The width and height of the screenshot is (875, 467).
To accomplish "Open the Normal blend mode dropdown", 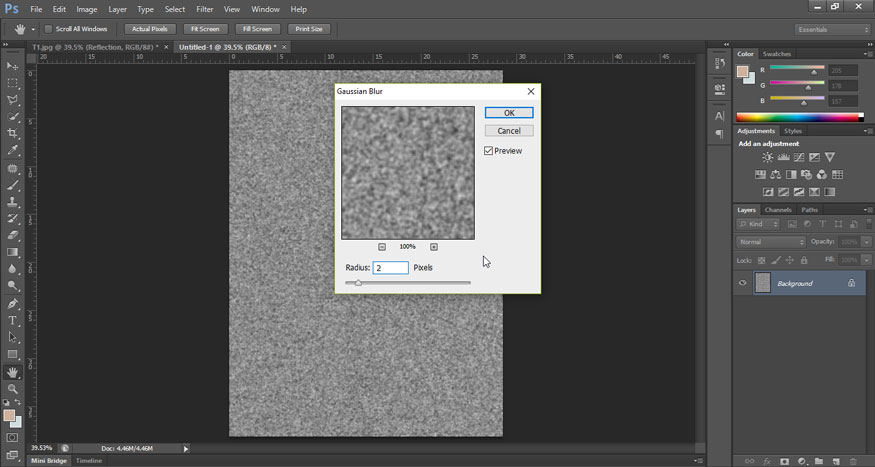I will [x=771, y=242].
